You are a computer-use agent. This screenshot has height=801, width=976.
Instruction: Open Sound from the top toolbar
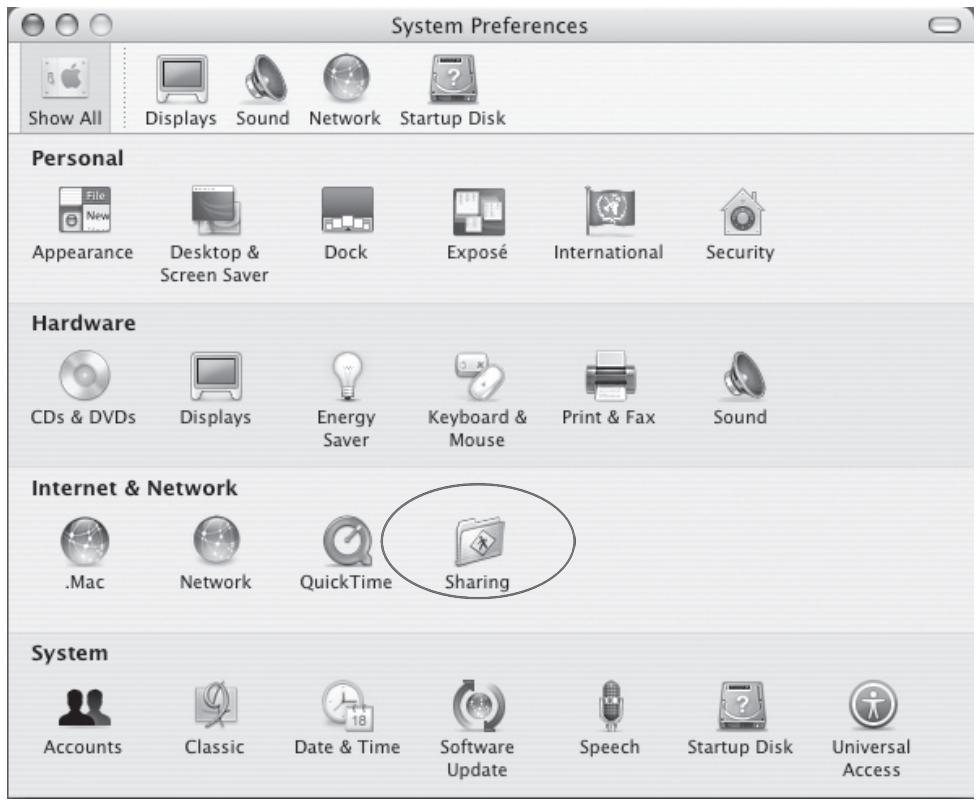(263, 90)
